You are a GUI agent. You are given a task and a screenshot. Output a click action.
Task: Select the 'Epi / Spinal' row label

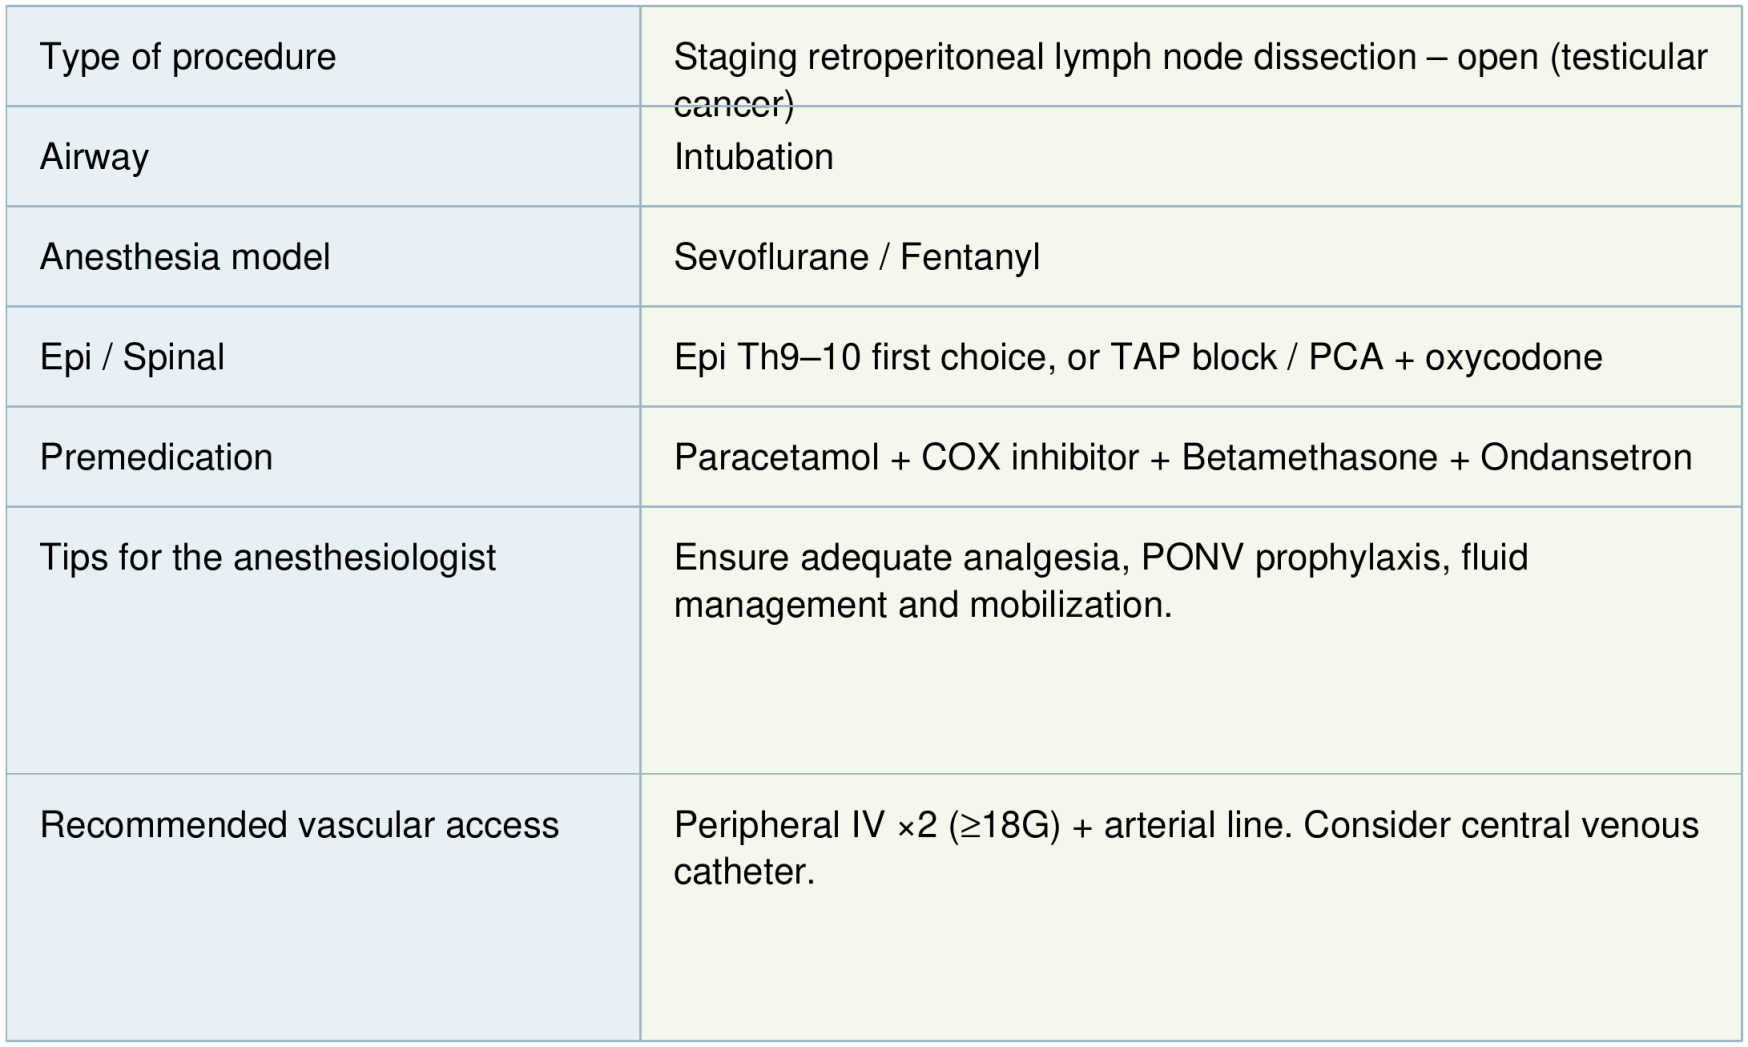pyautogui.click(x=132, y=357)
